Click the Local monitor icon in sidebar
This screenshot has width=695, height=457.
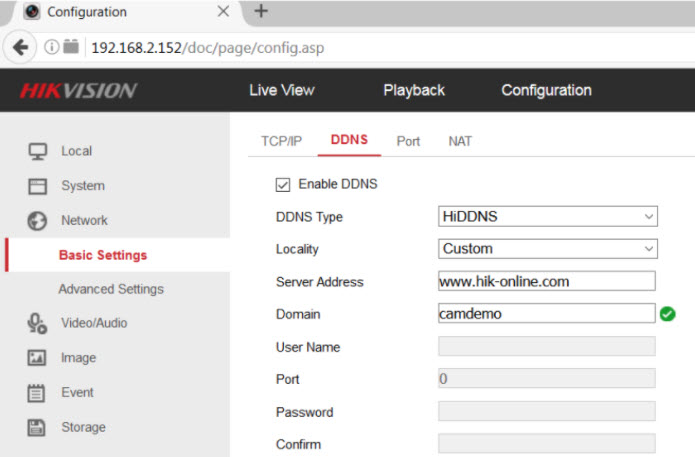pyautogui.click(x=38, y=151)
